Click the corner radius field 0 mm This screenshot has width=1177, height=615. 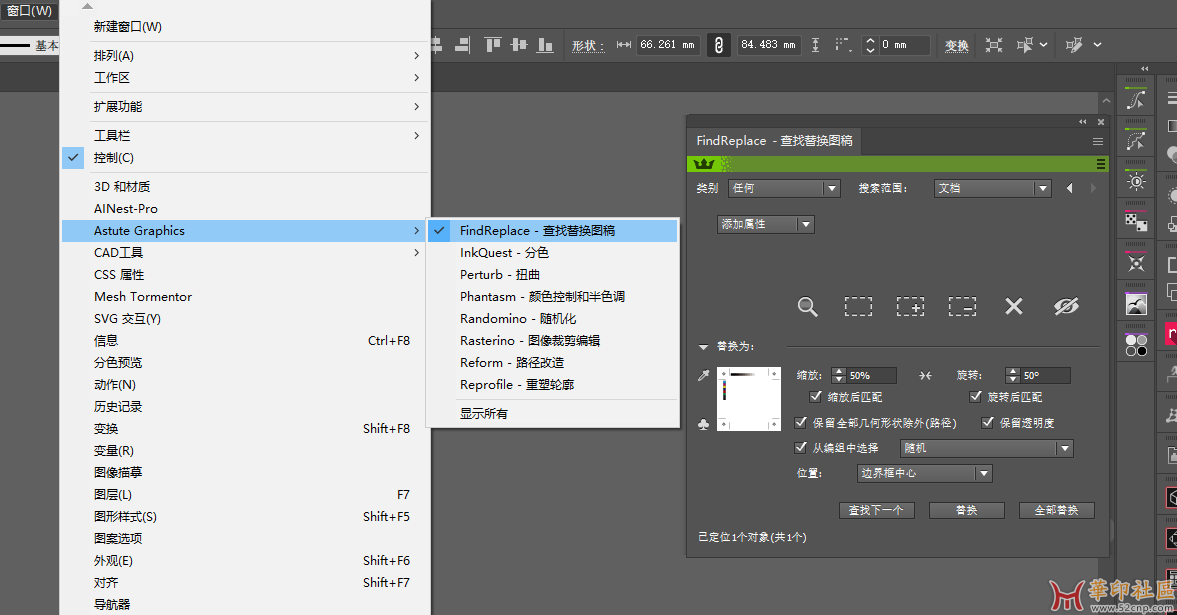(905, 45)
